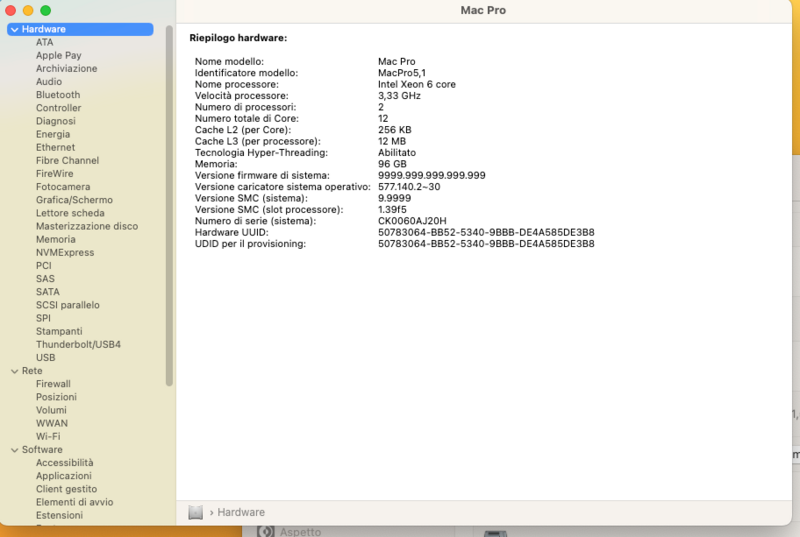Viewport: 800px width, 537px height.
Task: Select Archiviazione in the hardware list
Action: pyautogui.click(x=67, y=69)
